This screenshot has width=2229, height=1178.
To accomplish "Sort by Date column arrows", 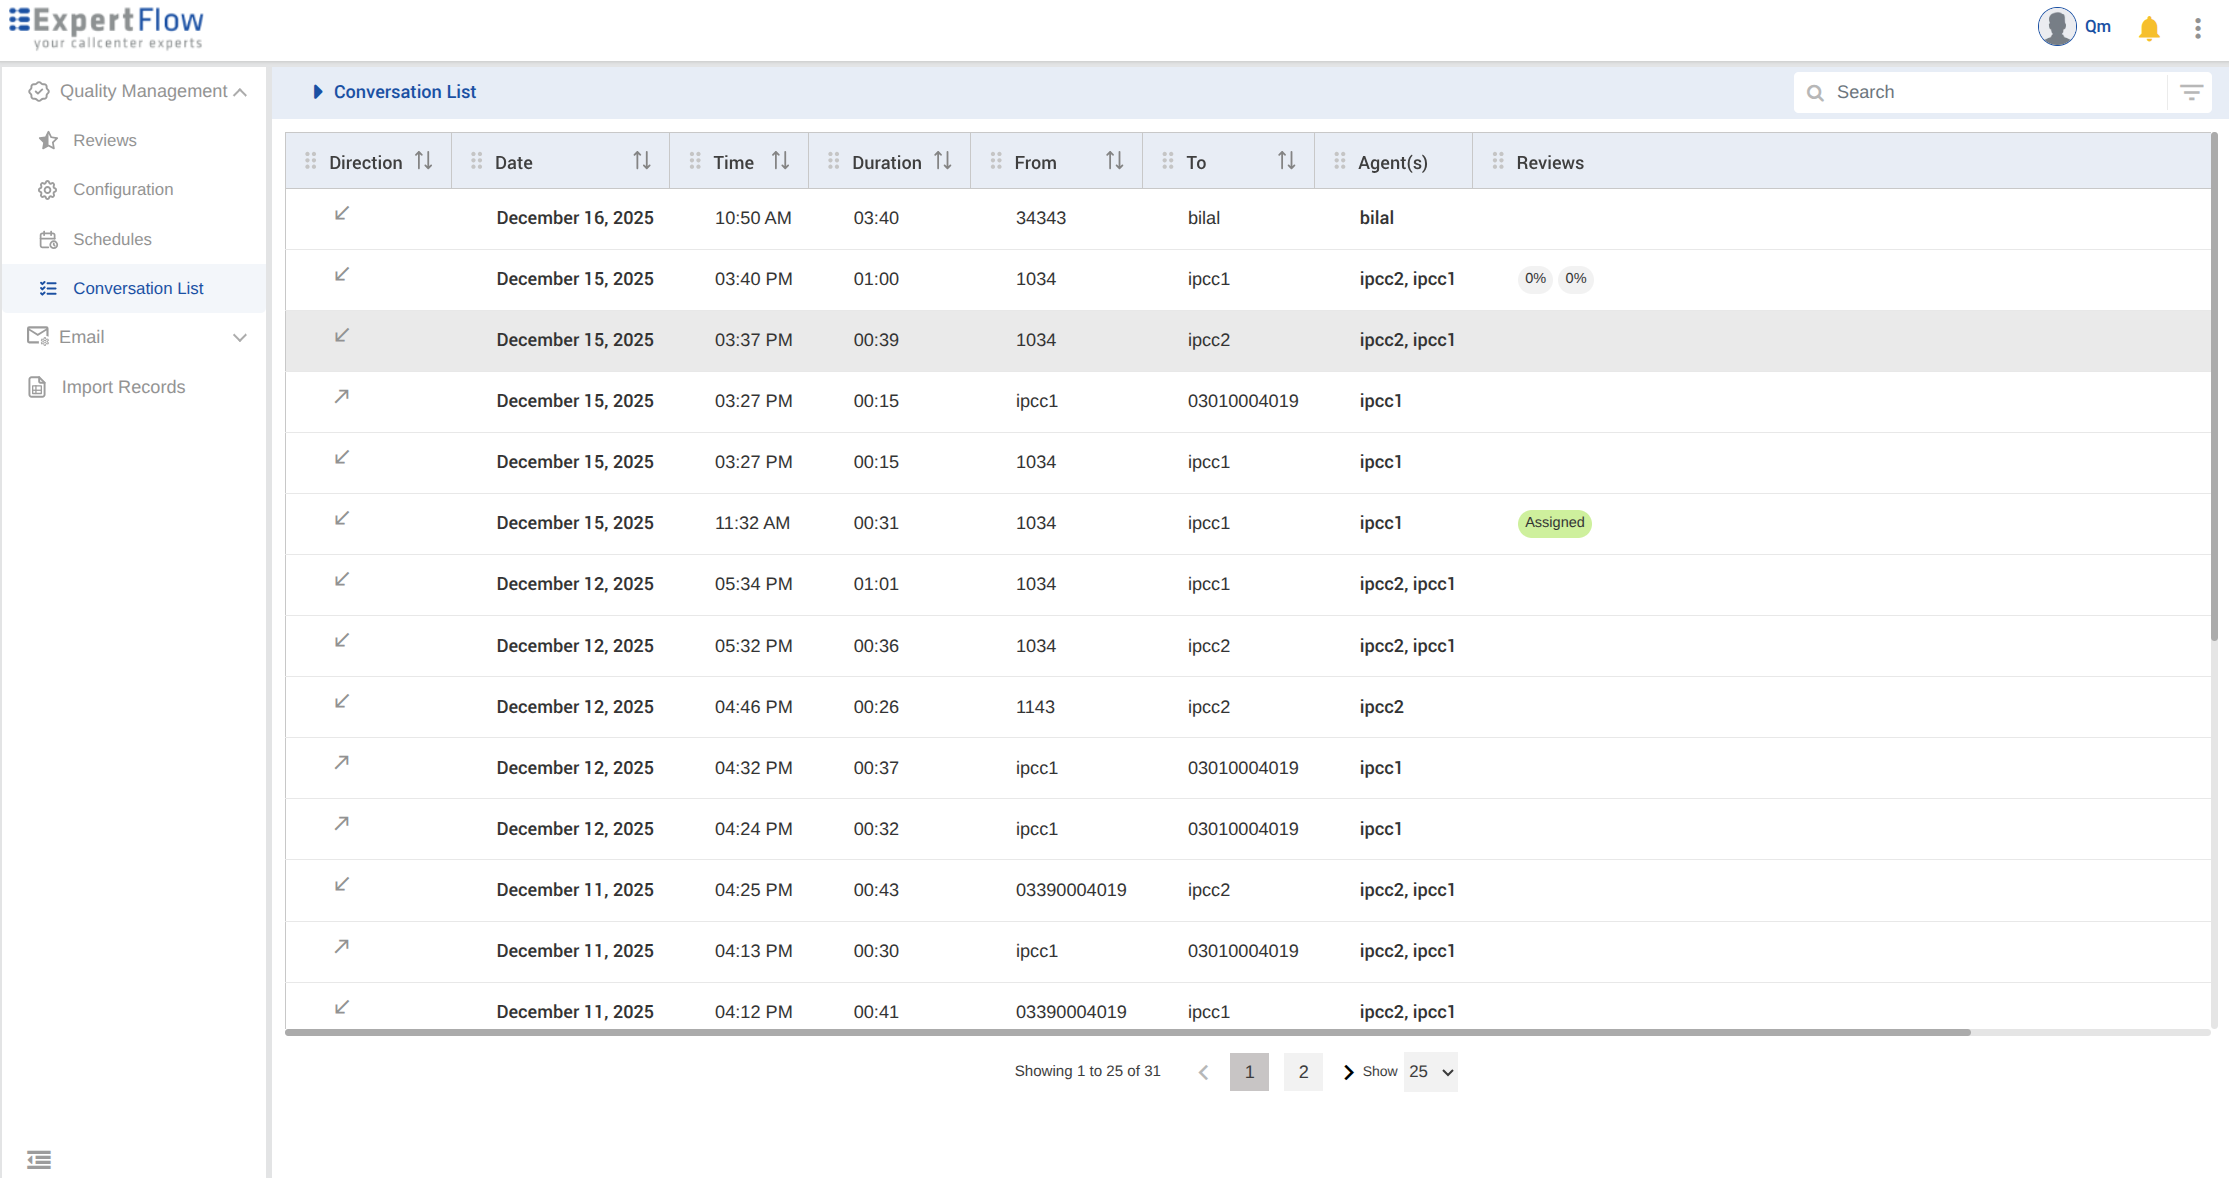I will [641, 161].
